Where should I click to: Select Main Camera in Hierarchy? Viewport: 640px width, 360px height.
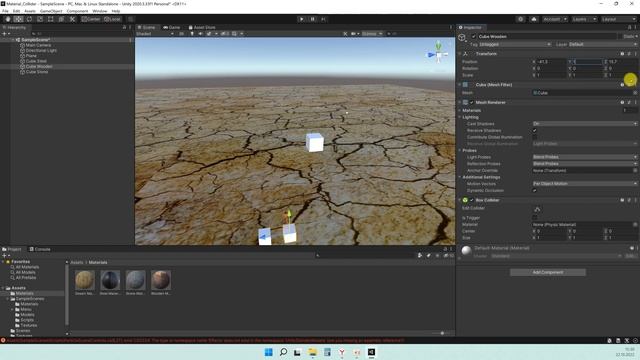[38, 45]
